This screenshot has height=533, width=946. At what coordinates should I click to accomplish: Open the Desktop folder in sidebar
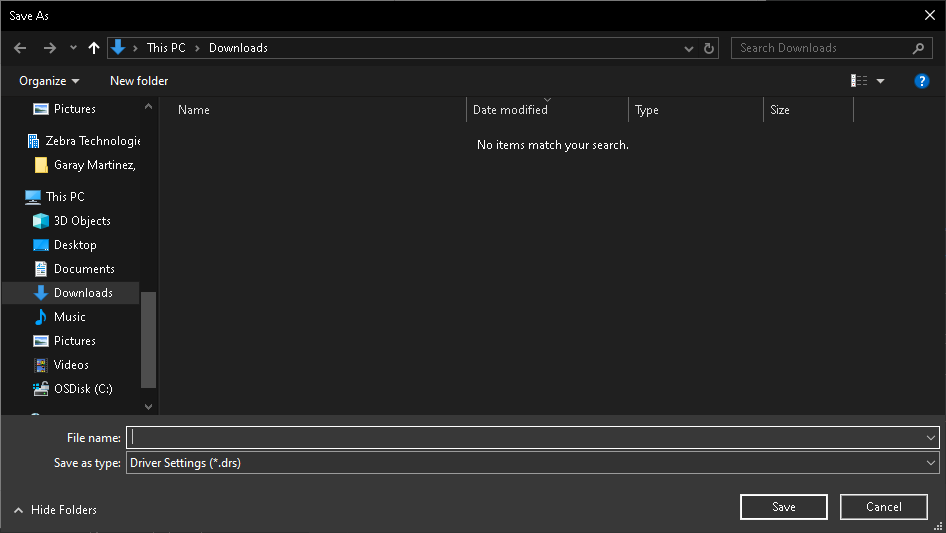pyautogui.click(x=75, y=245)
